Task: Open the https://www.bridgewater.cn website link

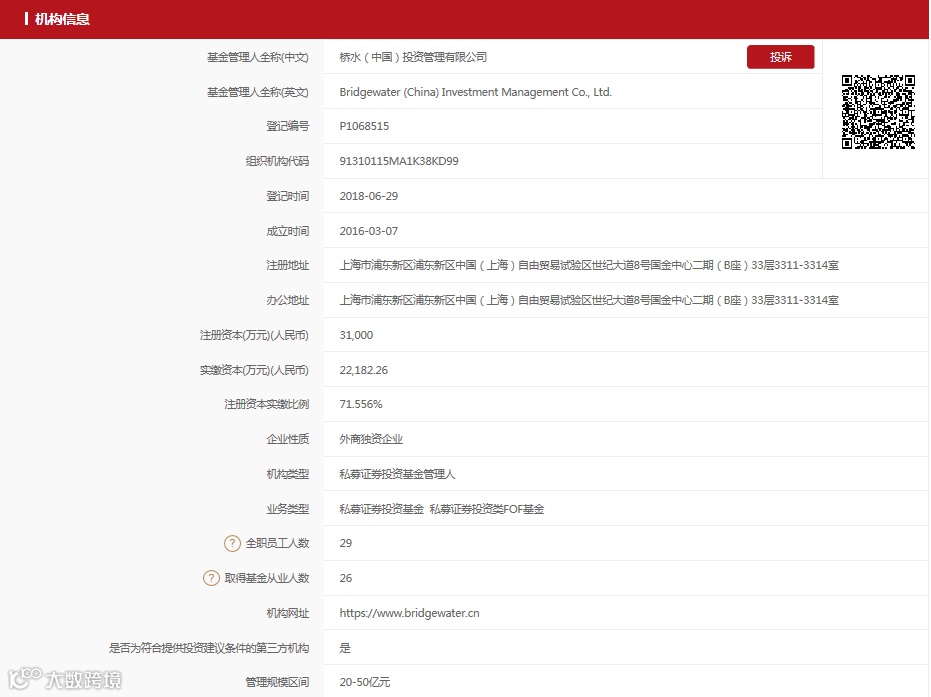Action: point(409,613)
